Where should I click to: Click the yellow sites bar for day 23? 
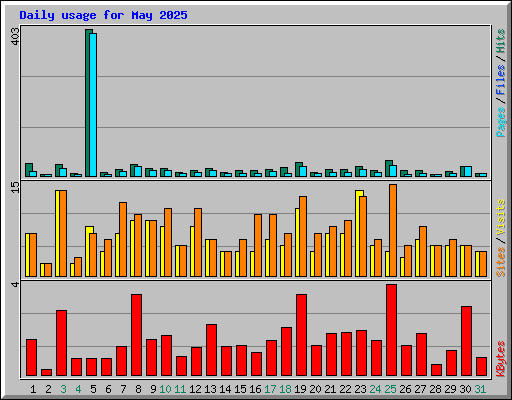coord(358,233)
